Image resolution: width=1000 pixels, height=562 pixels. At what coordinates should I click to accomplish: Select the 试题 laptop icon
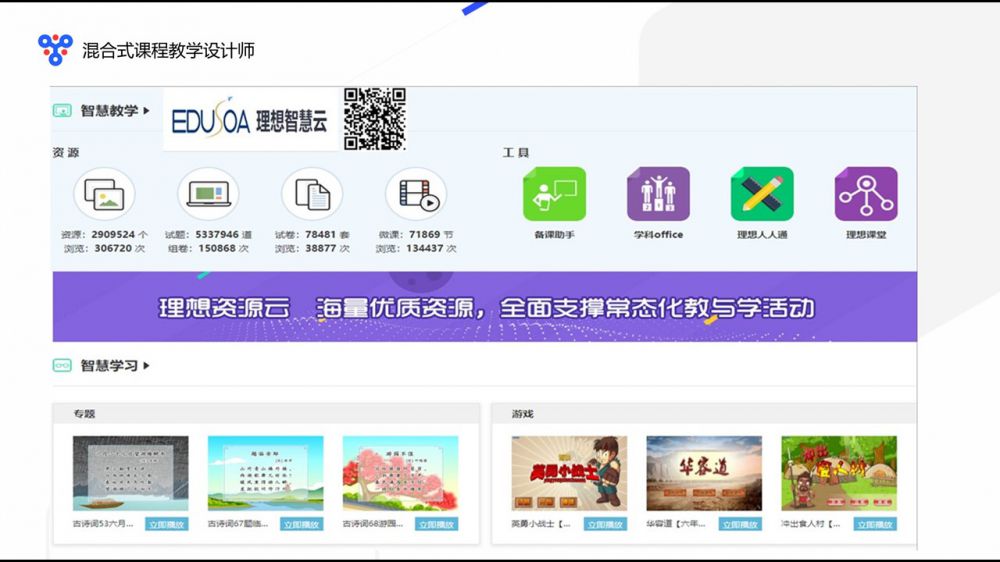click(x=208, y=194)
